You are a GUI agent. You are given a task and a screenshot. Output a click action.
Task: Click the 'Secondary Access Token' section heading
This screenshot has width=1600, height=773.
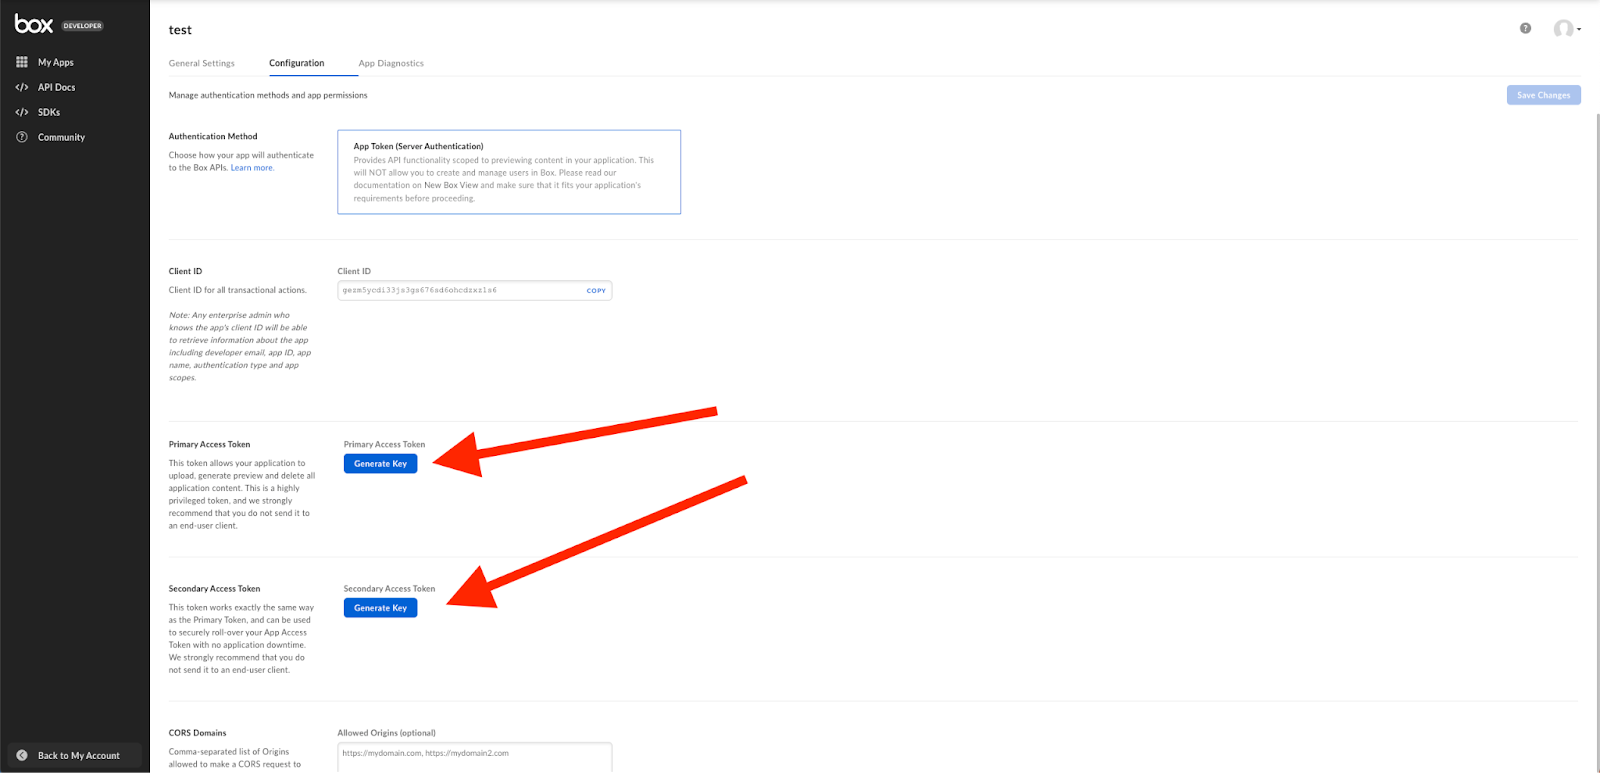(214, 588)
